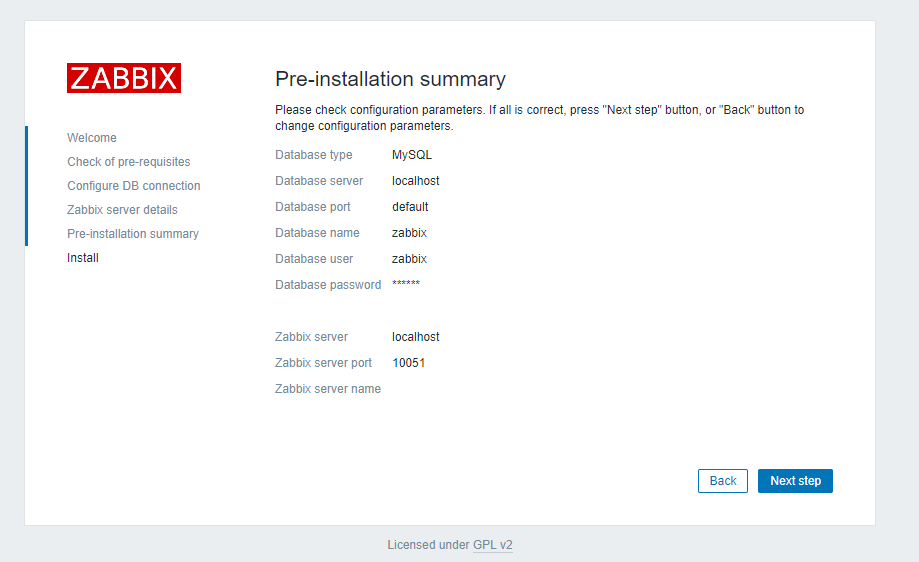
Task: Click the Database name label
Action: (317, 233)
